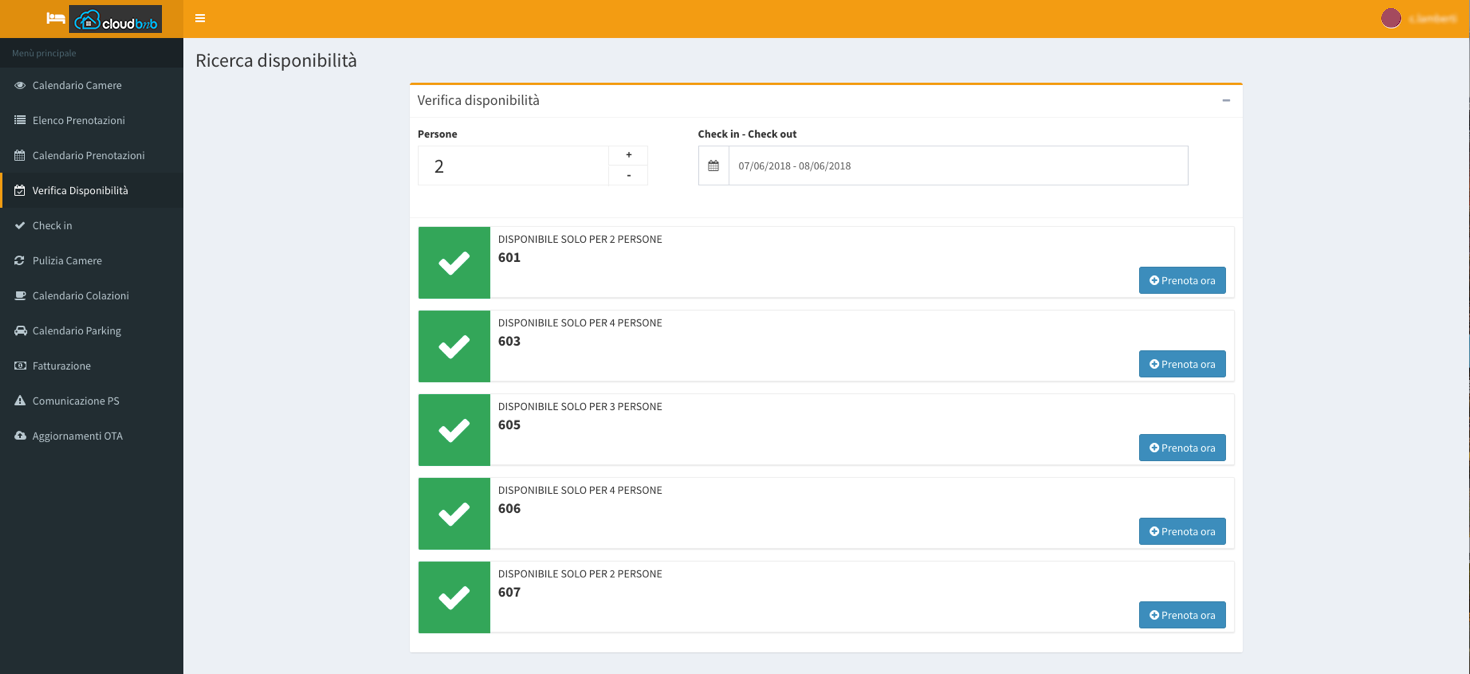Click the green checkmark for room 601
Screen dimensions: 1470x674
click(454, 262)
